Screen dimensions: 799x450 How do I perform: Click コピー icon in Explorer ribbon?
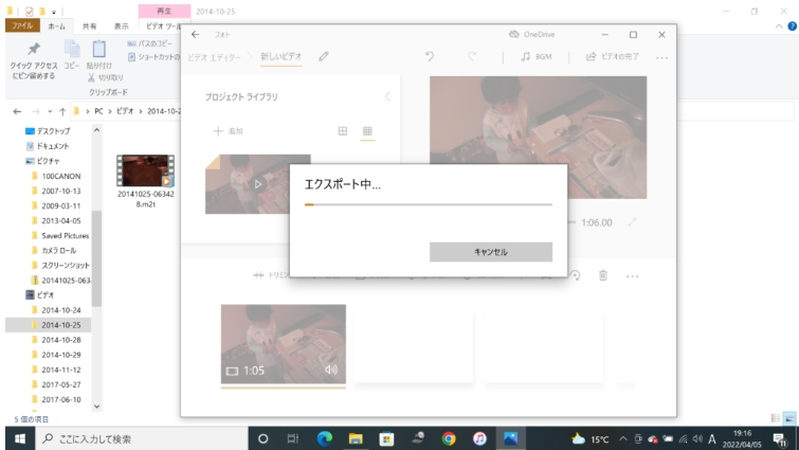[72, 55]
